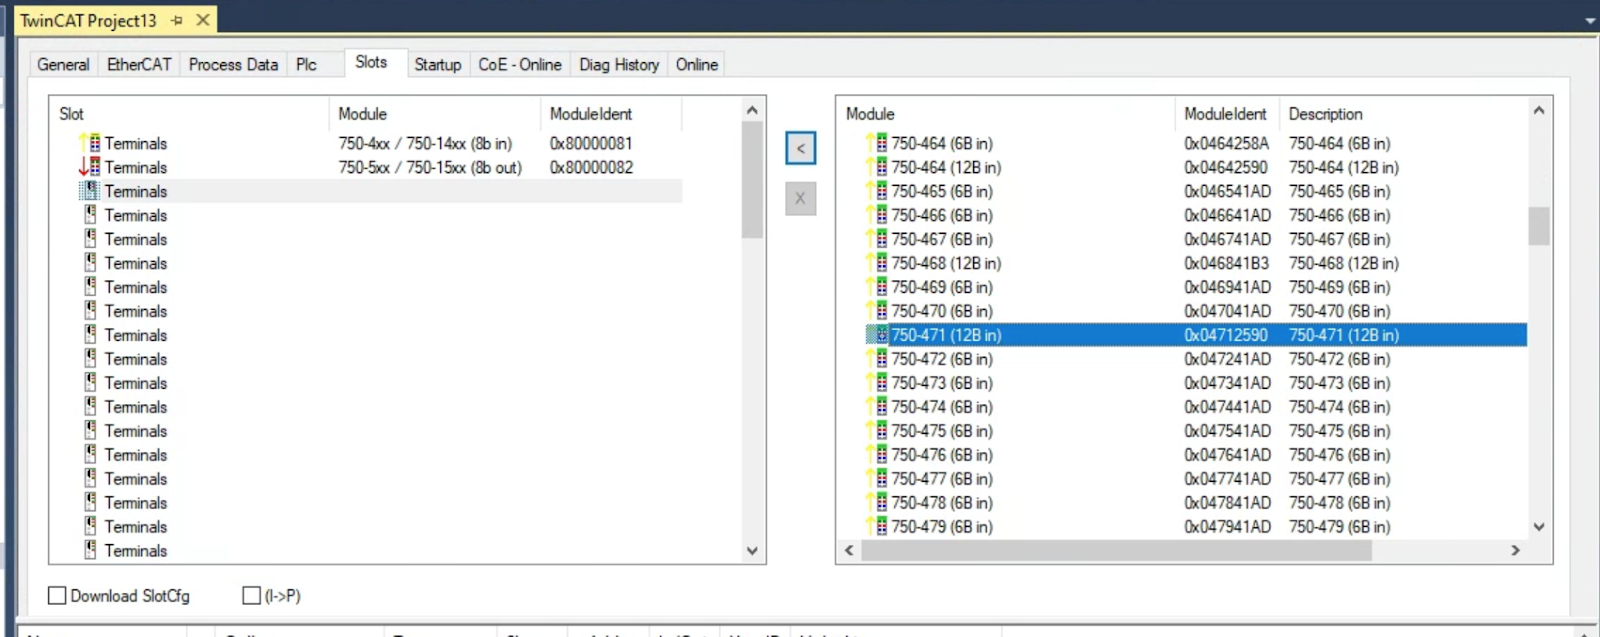Select slot 750-4xx / 750-14xx (8b in)
The width and height of the screenshot is (1600, 637).
pos(425,143)
